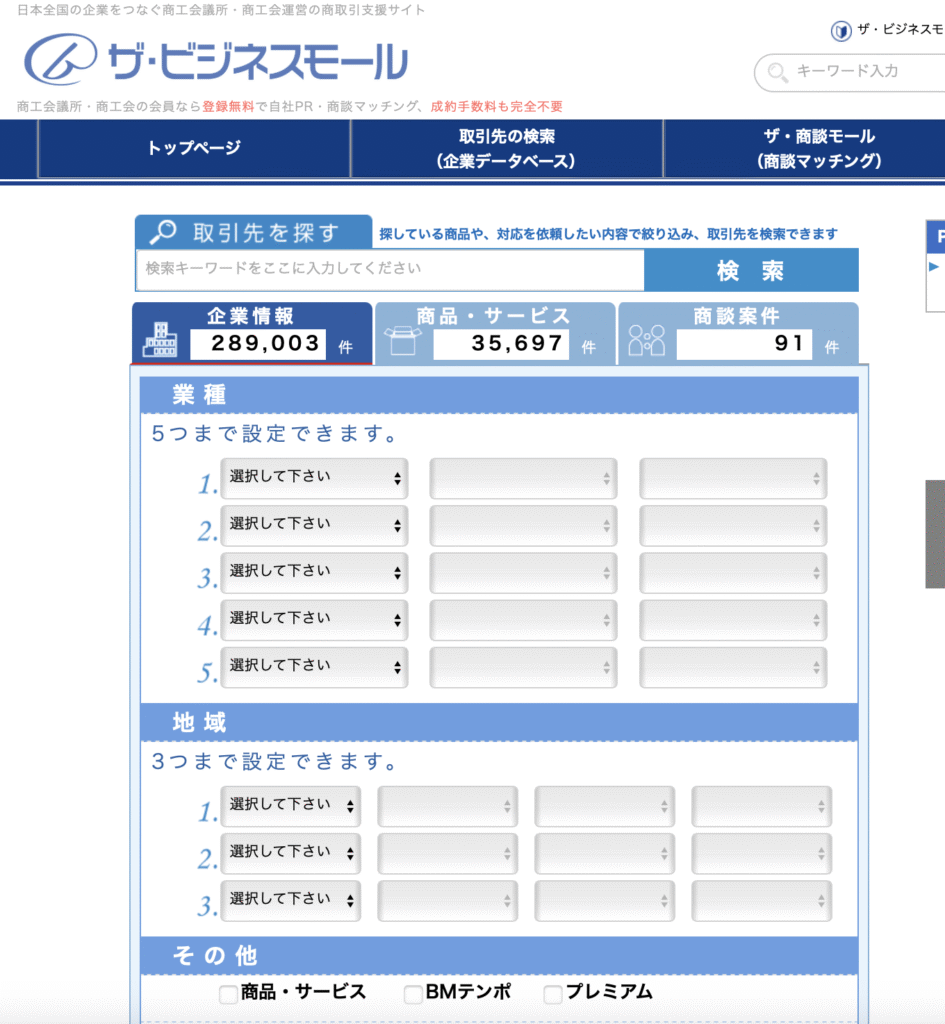Screen dimensions: 945x1024
Task: Open 業種 row 1 third-level dropdown
Action: [733, 478]
